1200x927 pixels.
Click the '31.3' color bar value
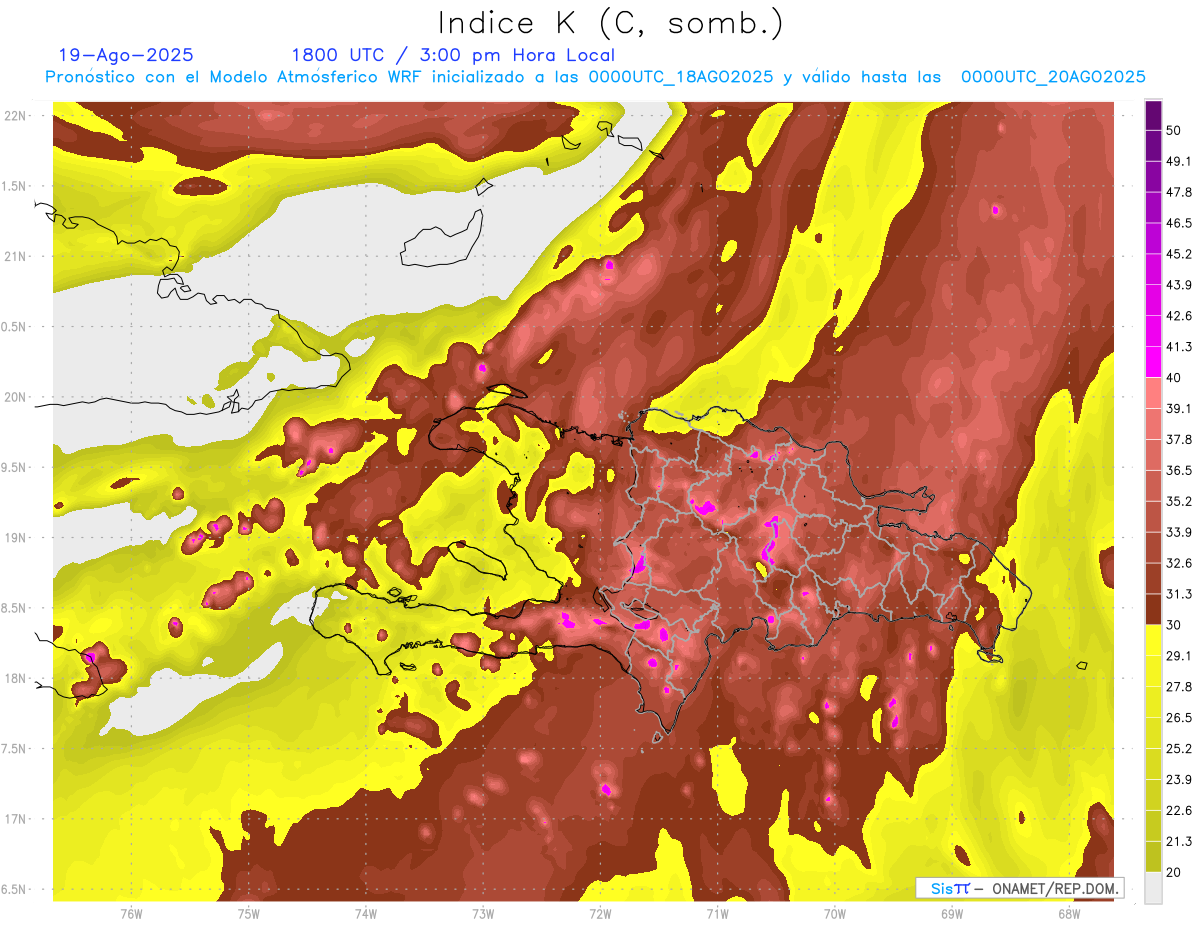tap(1179, 594)
